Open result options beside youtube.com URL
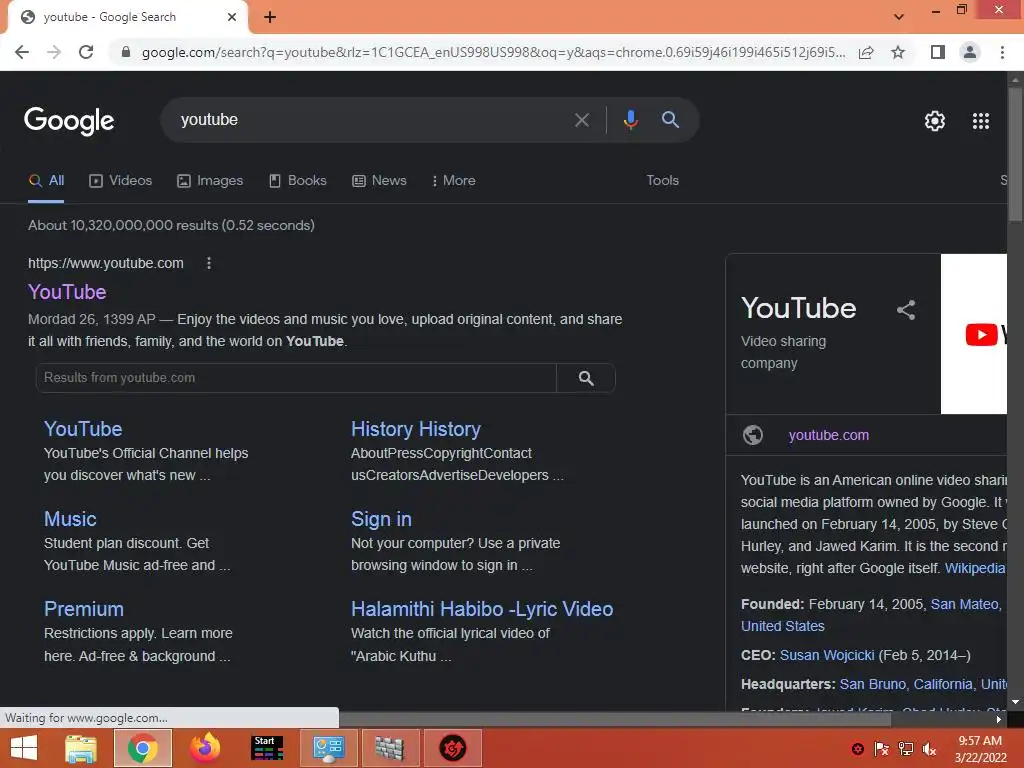This screenshot has height=768, width=1024. (x=209, y=263)
